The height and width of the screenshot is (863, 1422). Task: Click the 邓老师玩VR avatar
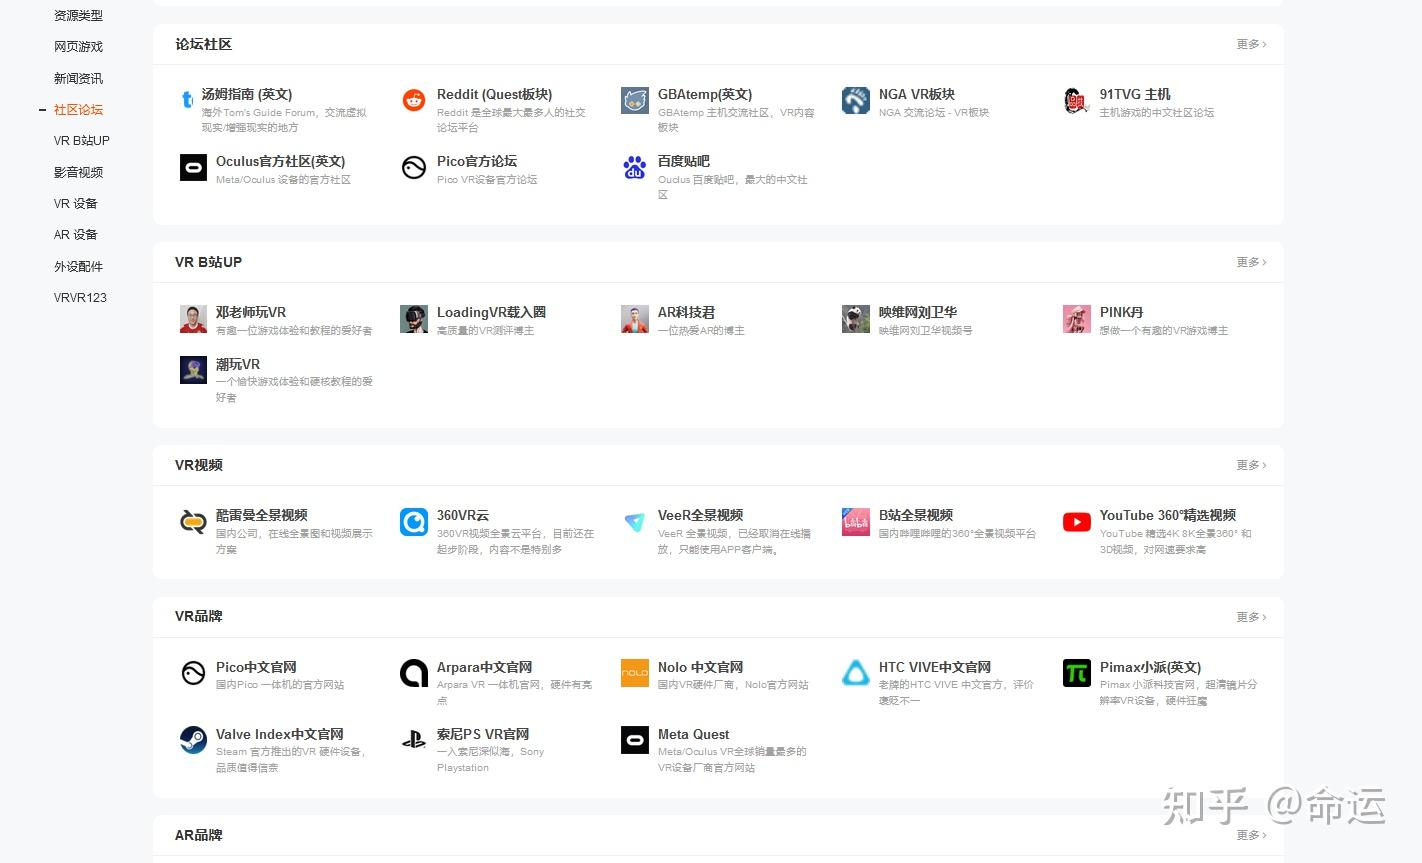pyautogui.click(x=193, y=319)
